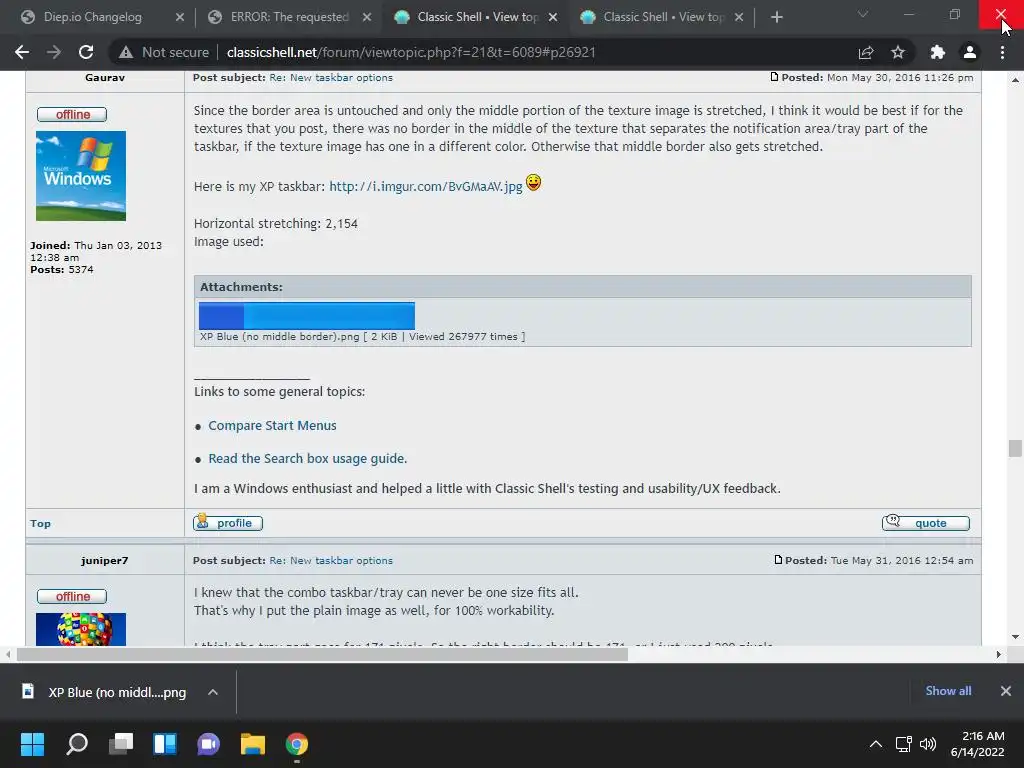
Task: Close the downloads bar
Action: (x=1006, y=691)
